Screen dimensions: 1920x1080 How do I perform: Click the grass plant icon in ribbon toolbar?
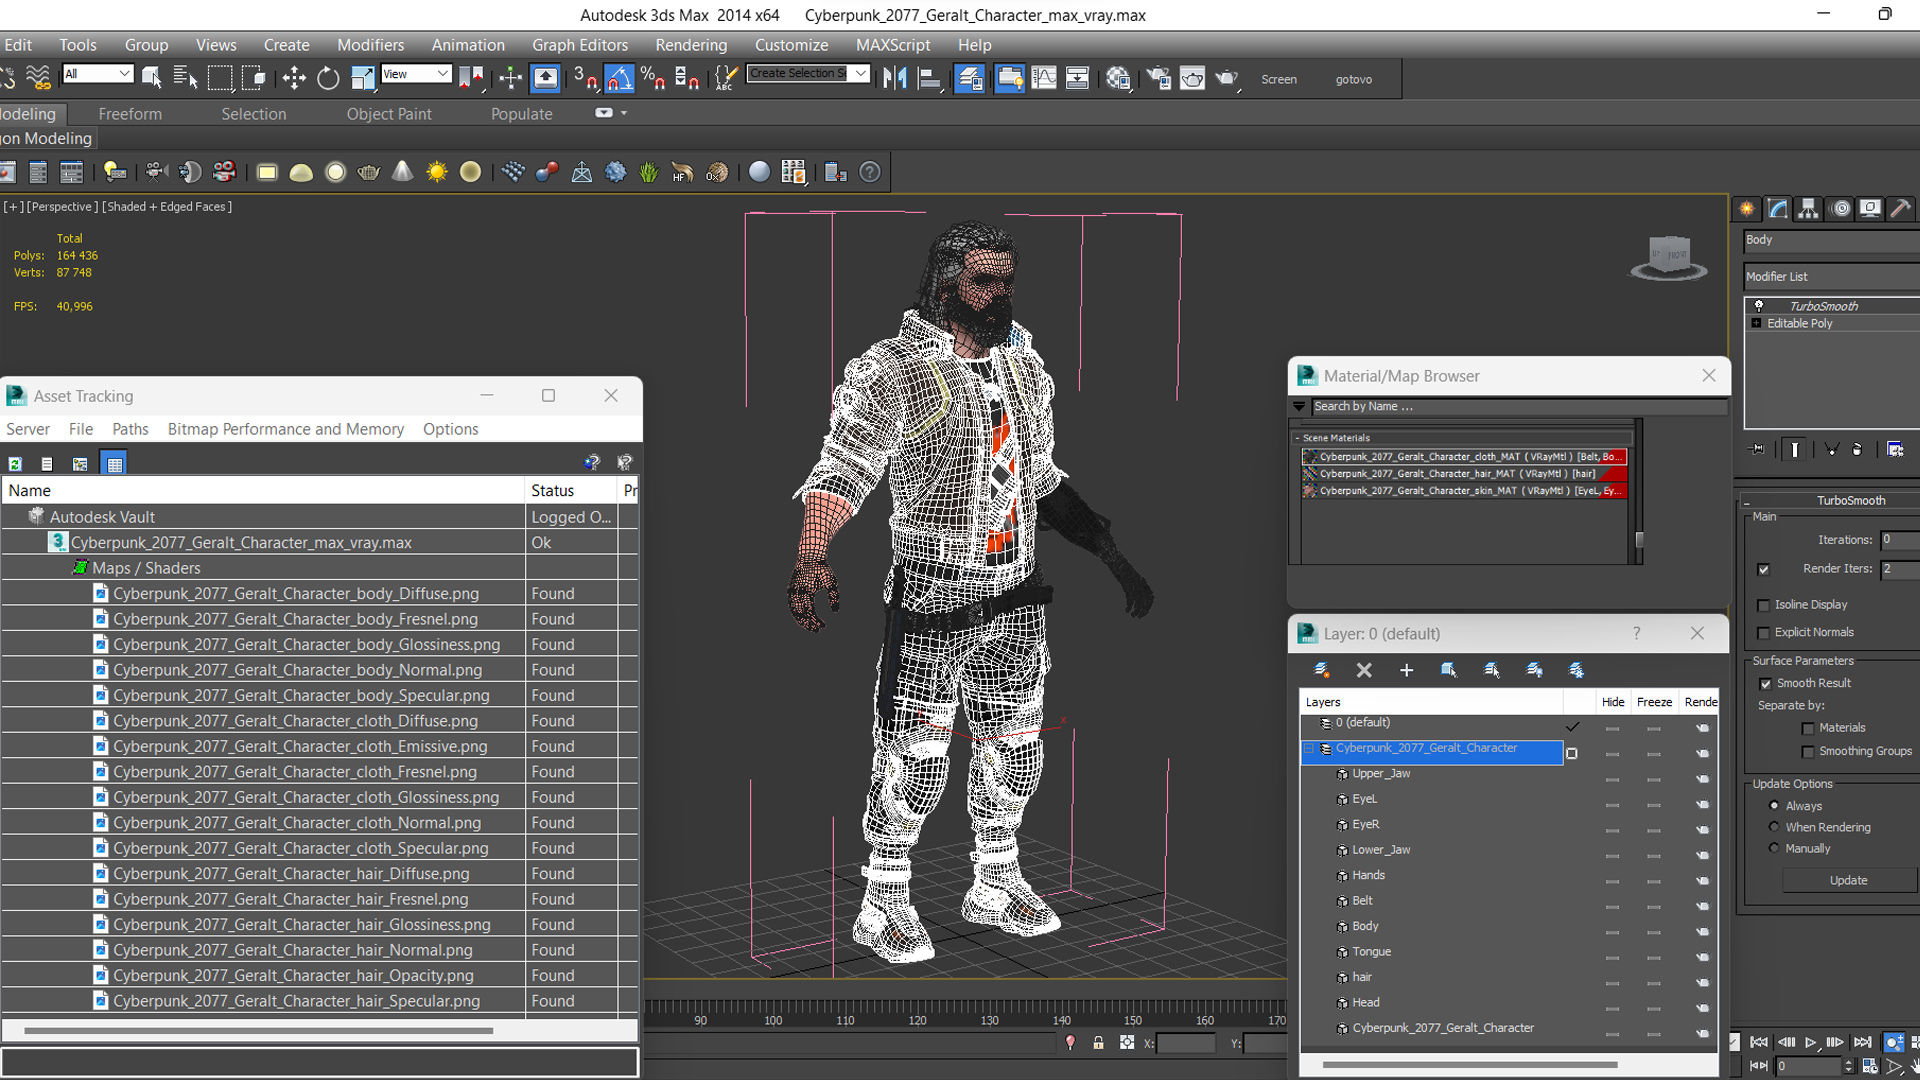coord(649,172)
